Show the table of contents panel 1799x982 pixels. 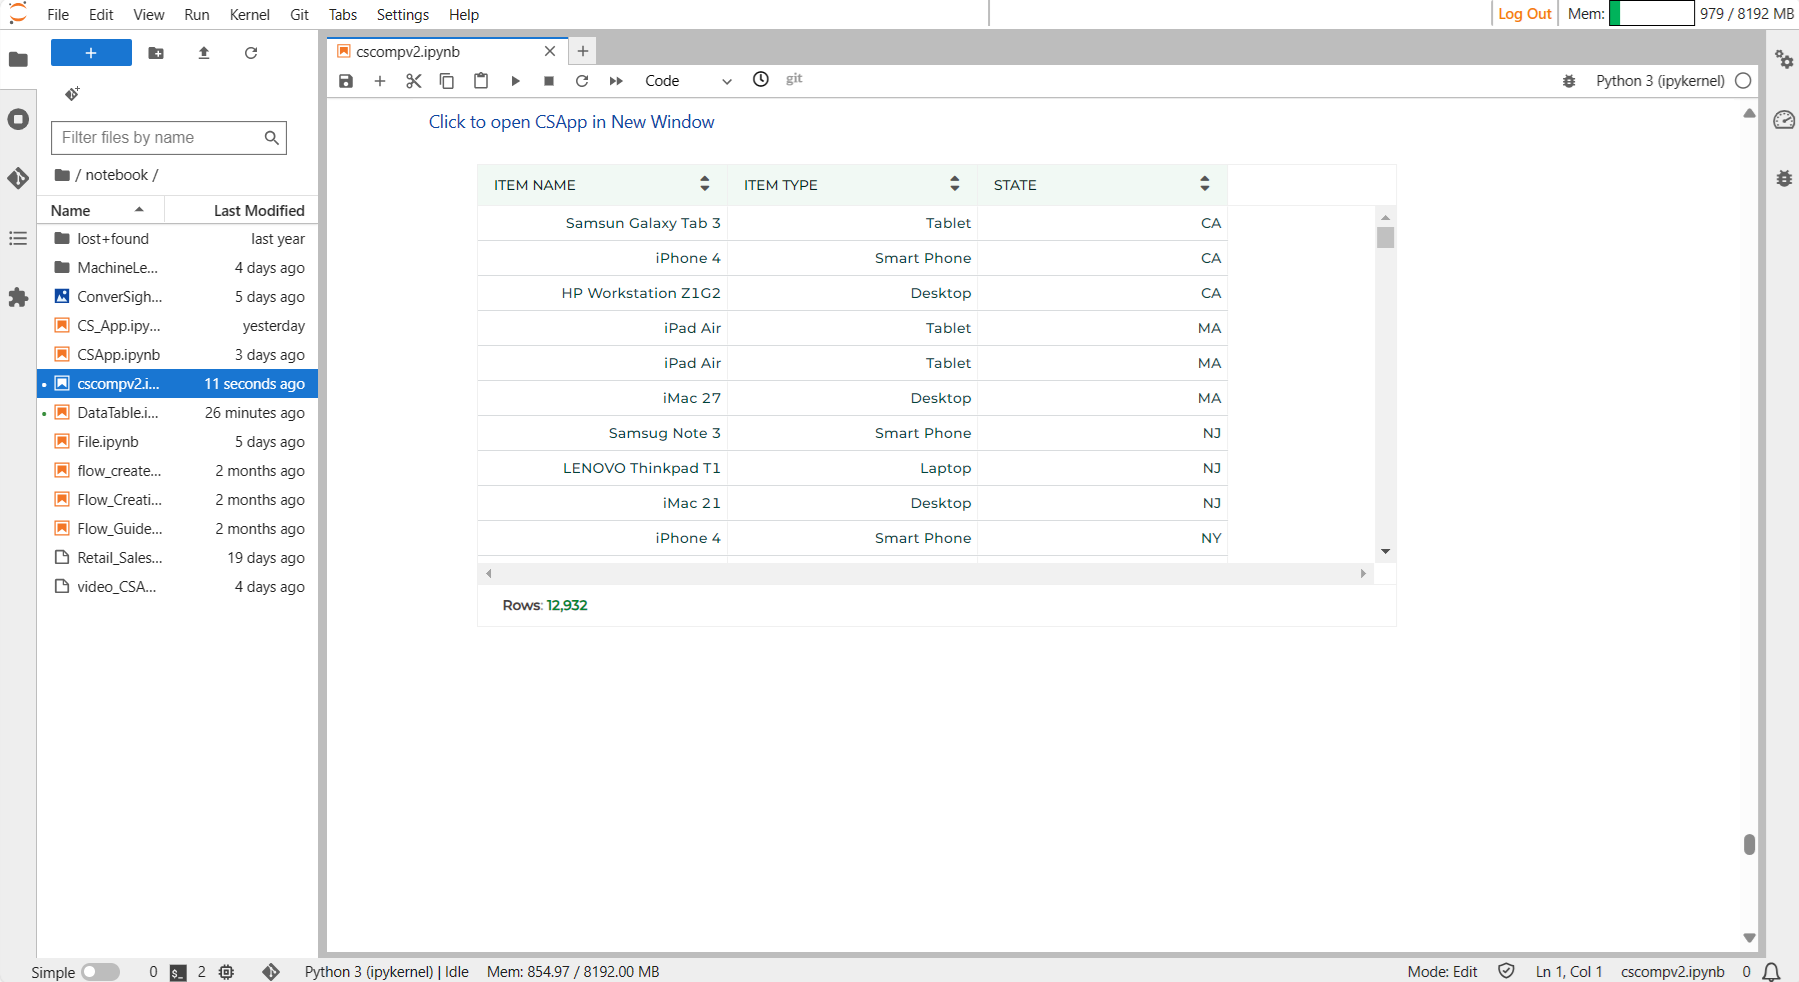click(18, 238)
